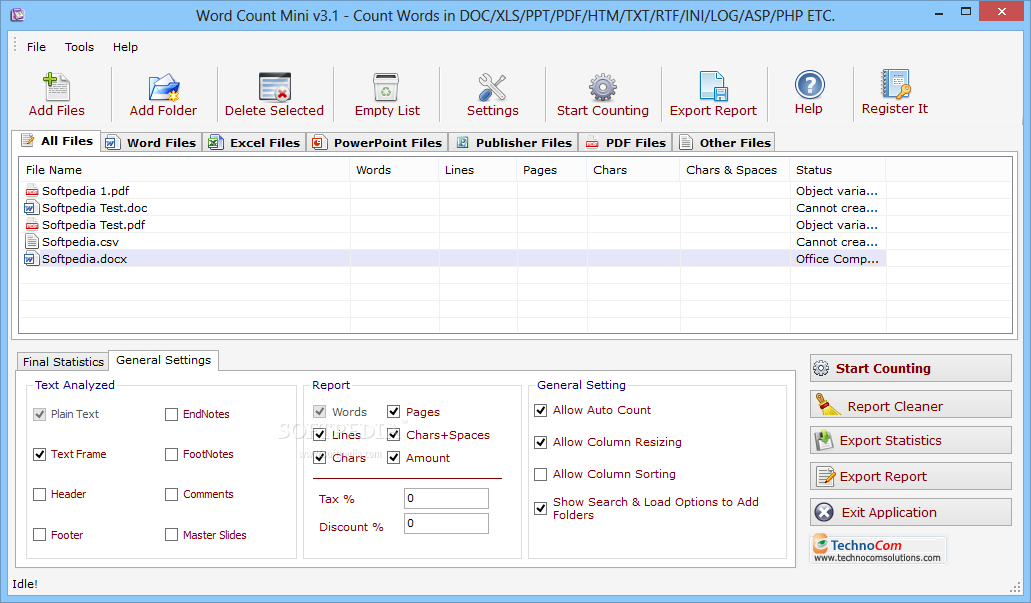
Task: Switch to the Publisher Files tab
Action: pos(514,143)
